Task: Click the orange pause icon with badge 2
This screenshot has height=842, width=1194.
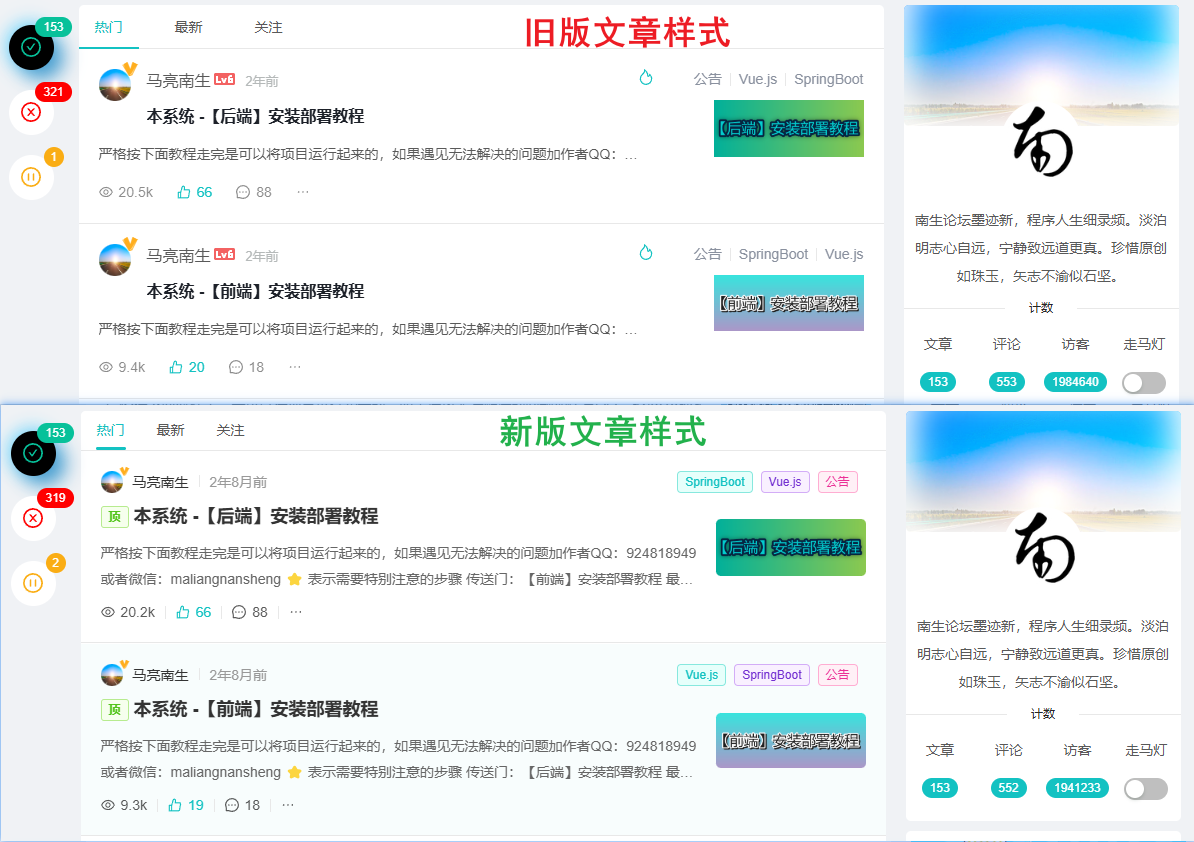Action: (x=33, y=583)
